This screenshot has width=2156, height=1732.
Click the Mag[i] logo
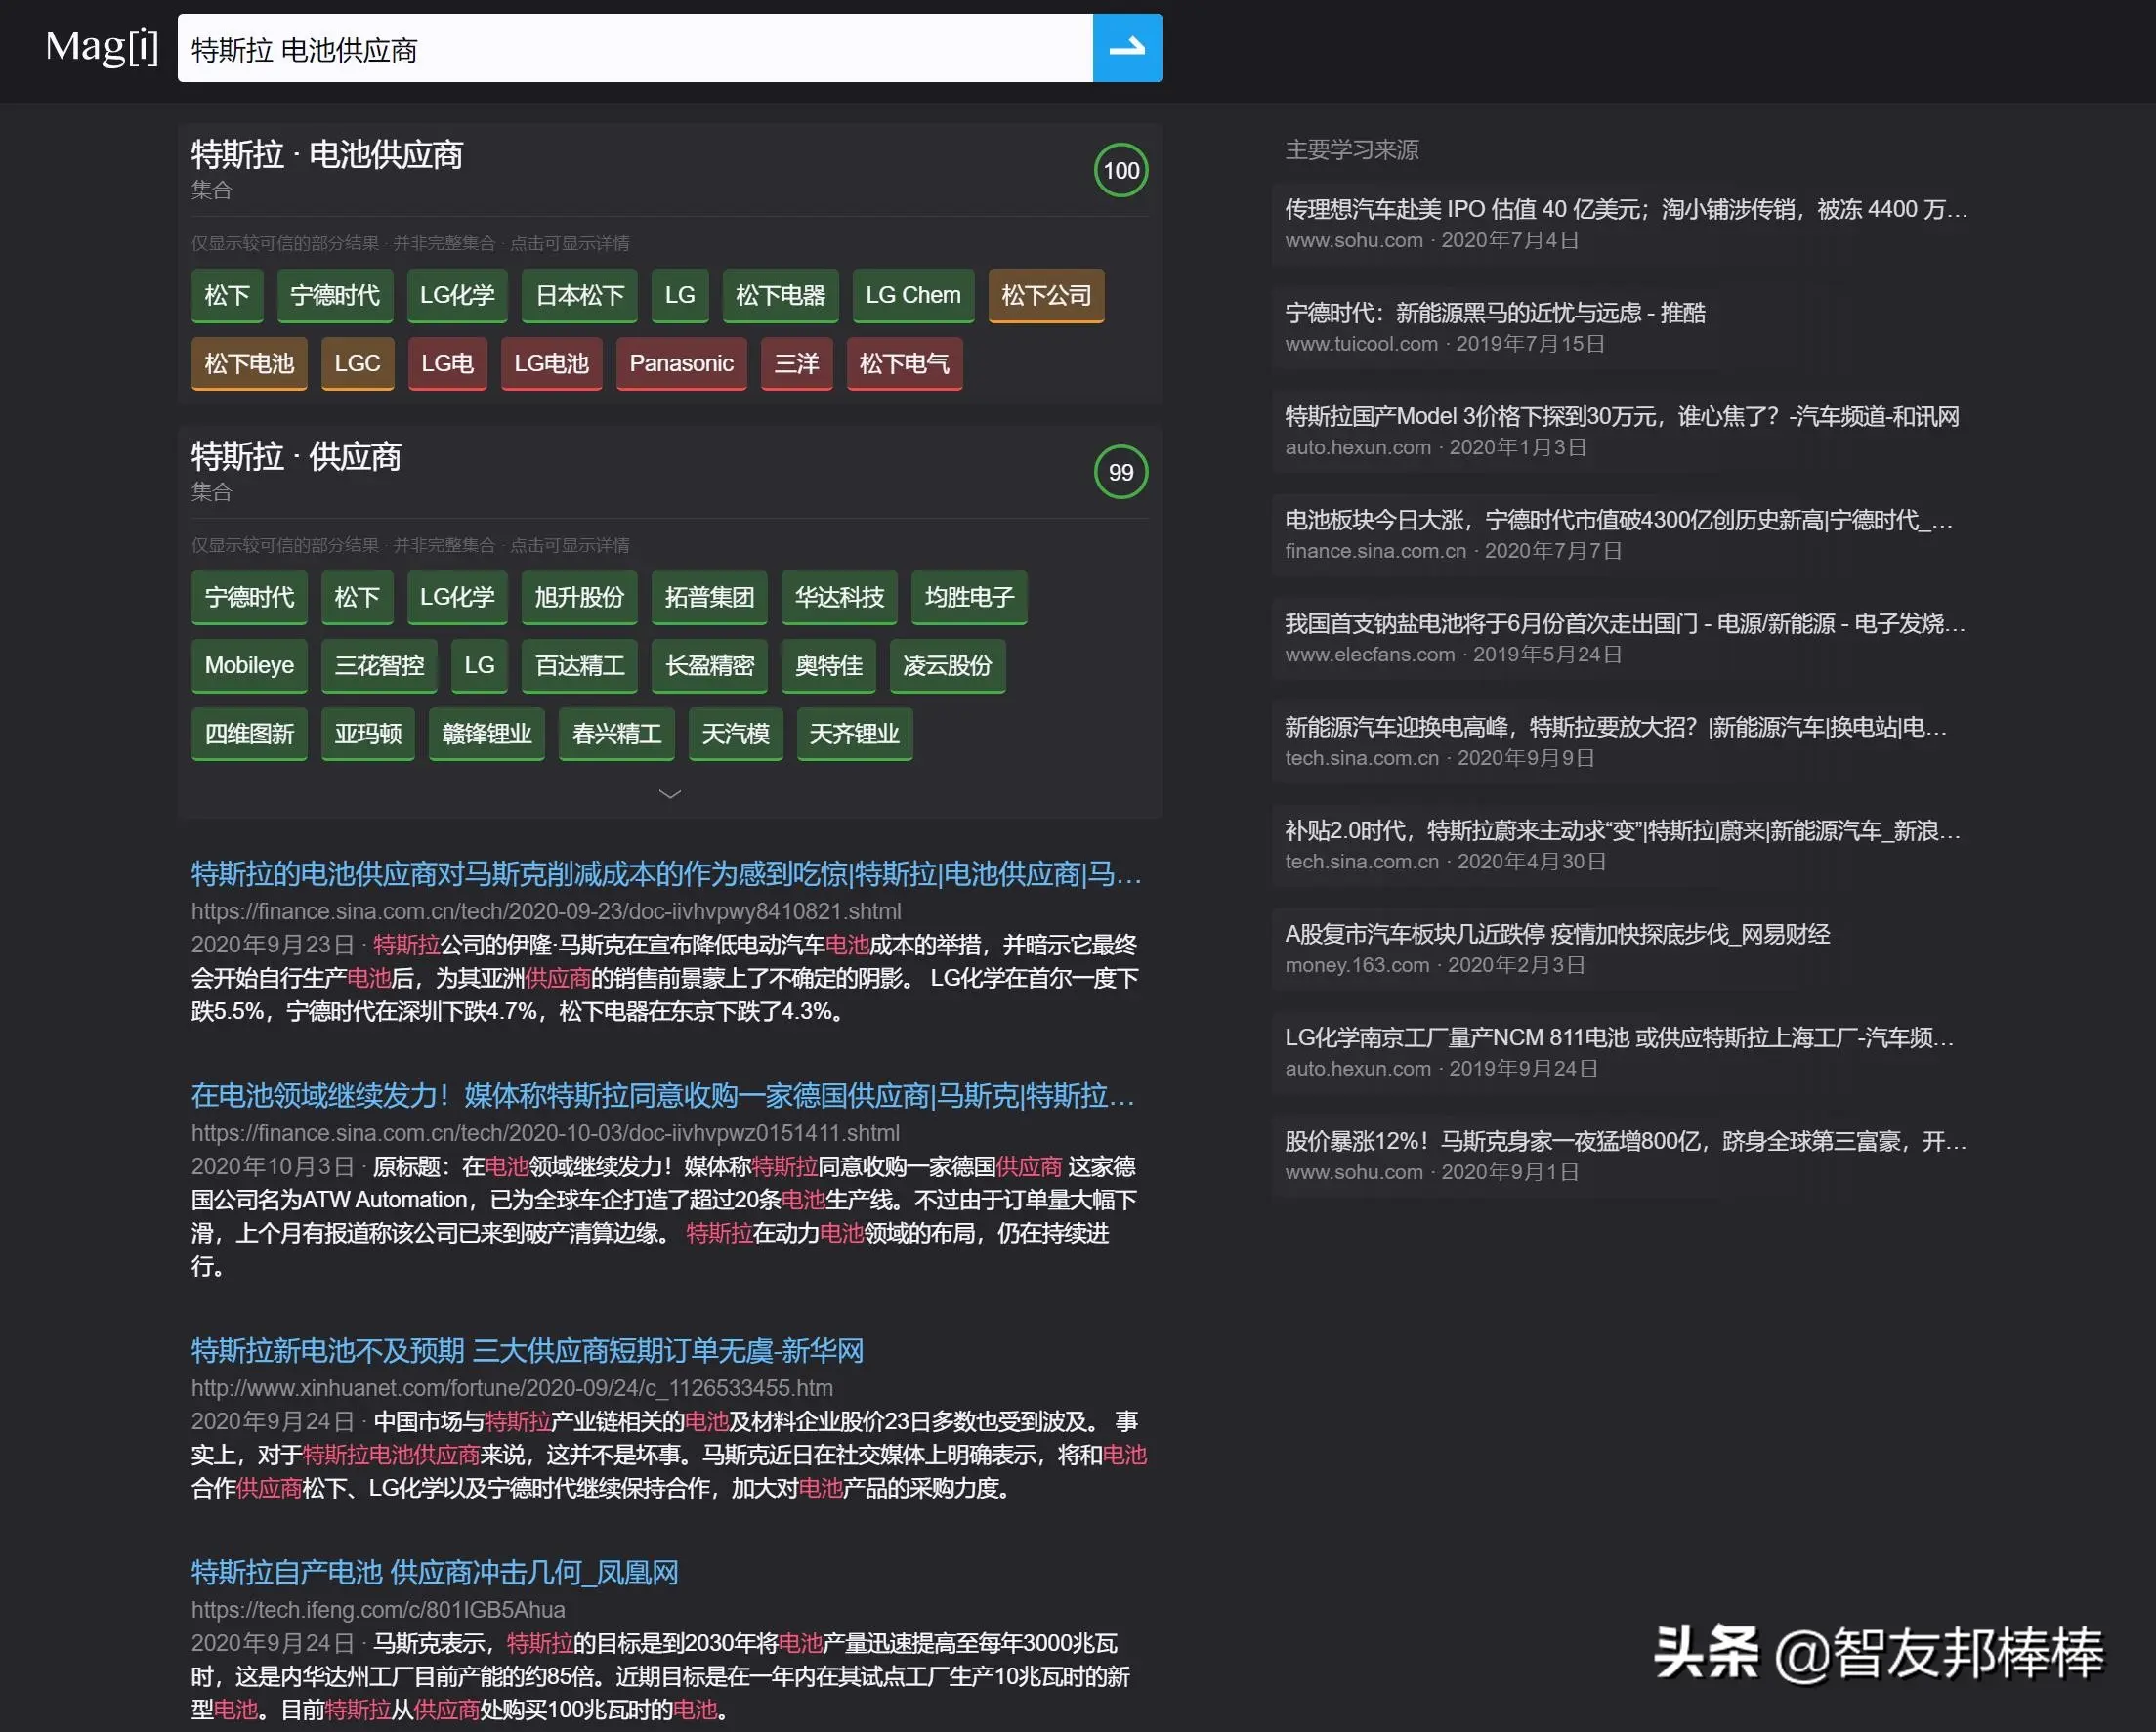(102, 46)
